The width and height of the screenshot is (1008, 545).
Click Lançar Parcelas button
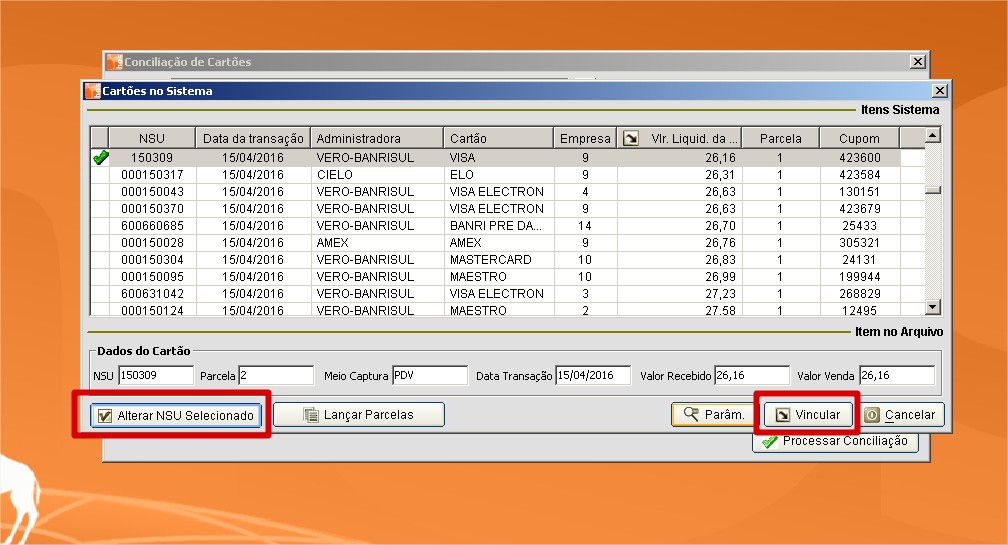(x=358, y=414)
